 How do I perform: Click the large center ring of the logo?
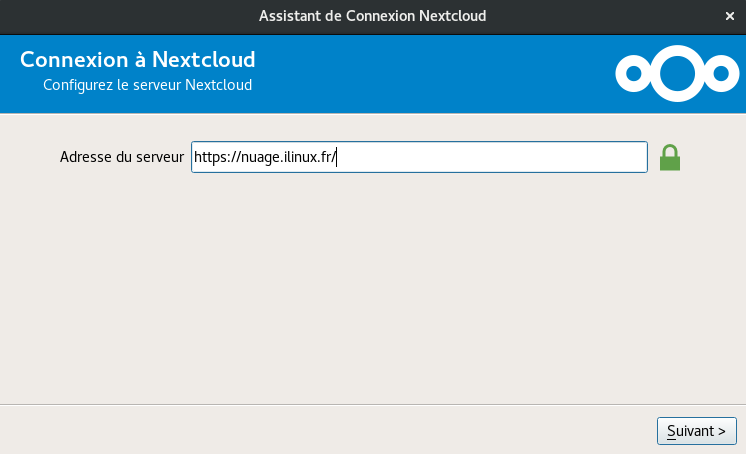[x=677, y=72]
